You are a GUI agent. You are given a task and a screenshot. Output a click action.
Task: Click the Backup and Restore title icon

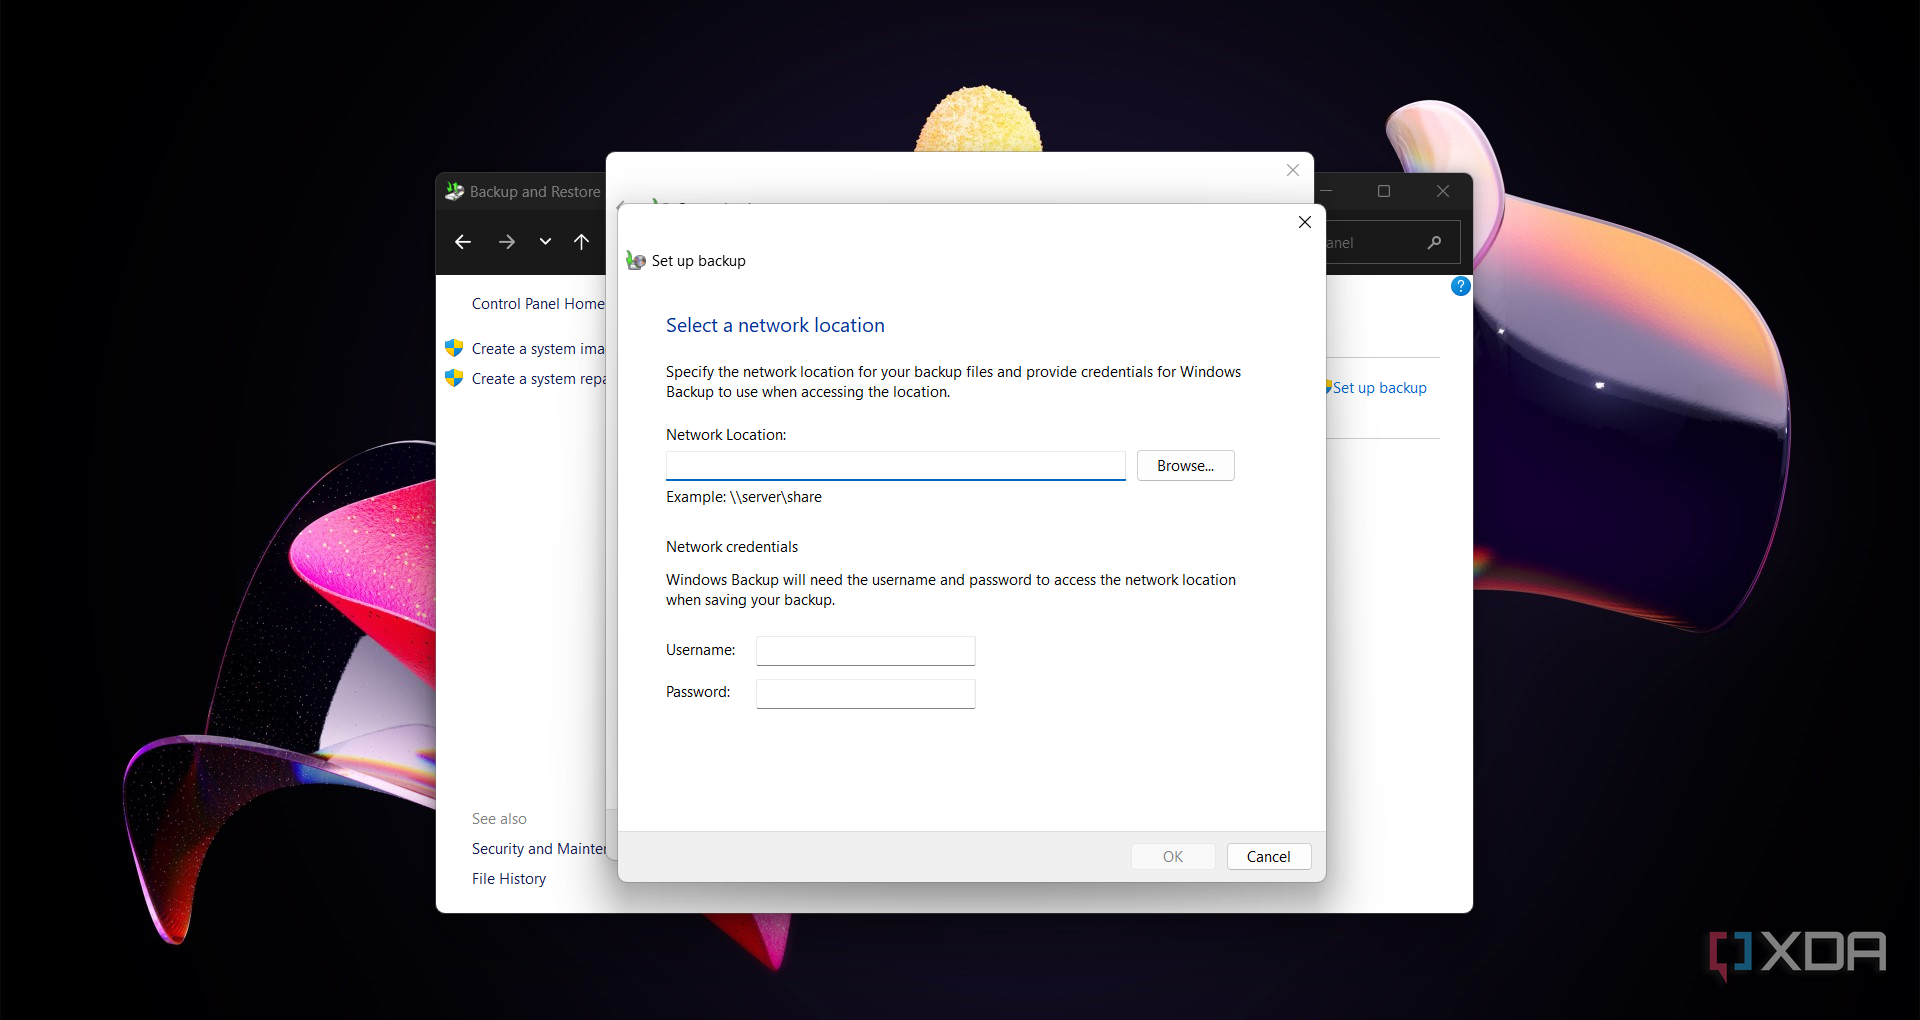coord(455,191)
